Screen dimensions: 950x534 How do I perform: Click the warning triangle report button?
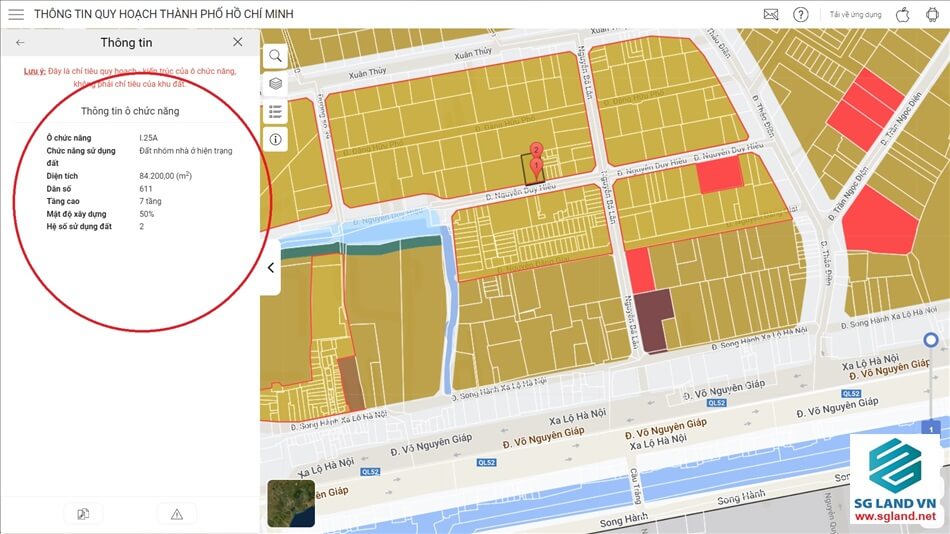tap(177, 514)
